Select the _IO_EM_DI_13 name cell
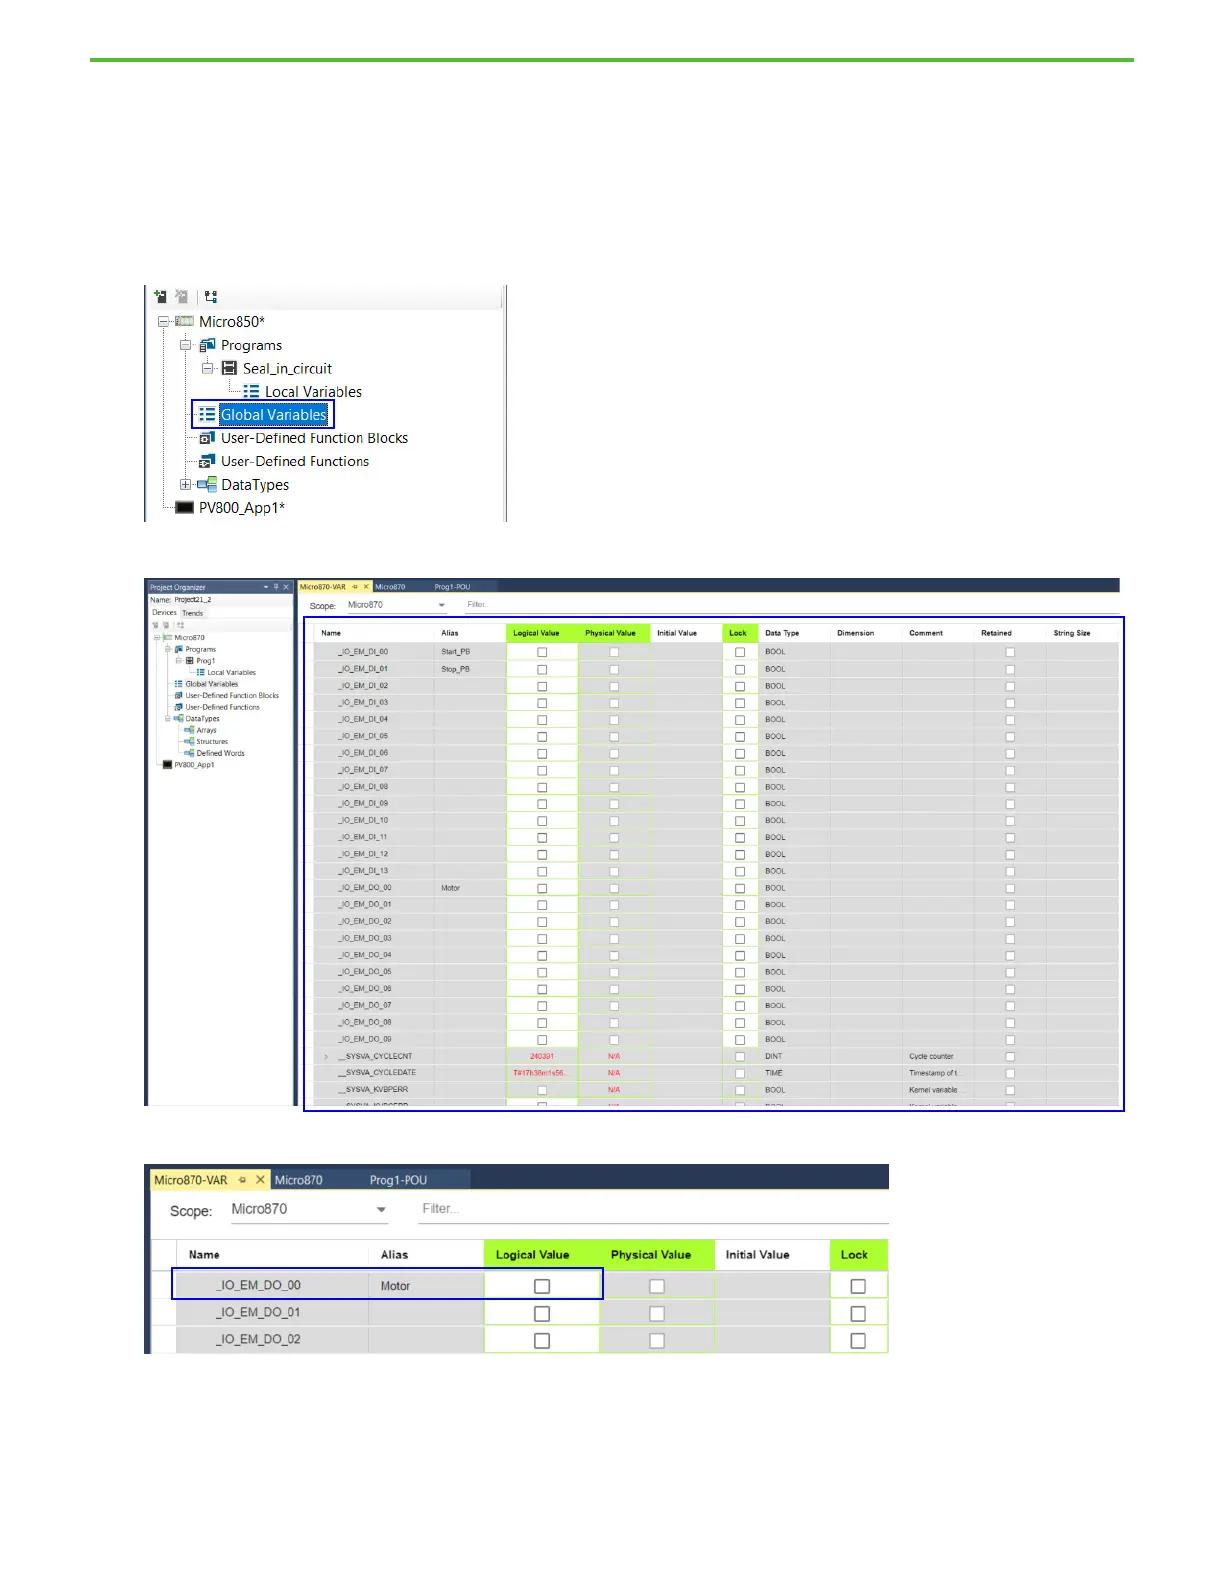The image size is (1224, 1584). tap(374, 871)
